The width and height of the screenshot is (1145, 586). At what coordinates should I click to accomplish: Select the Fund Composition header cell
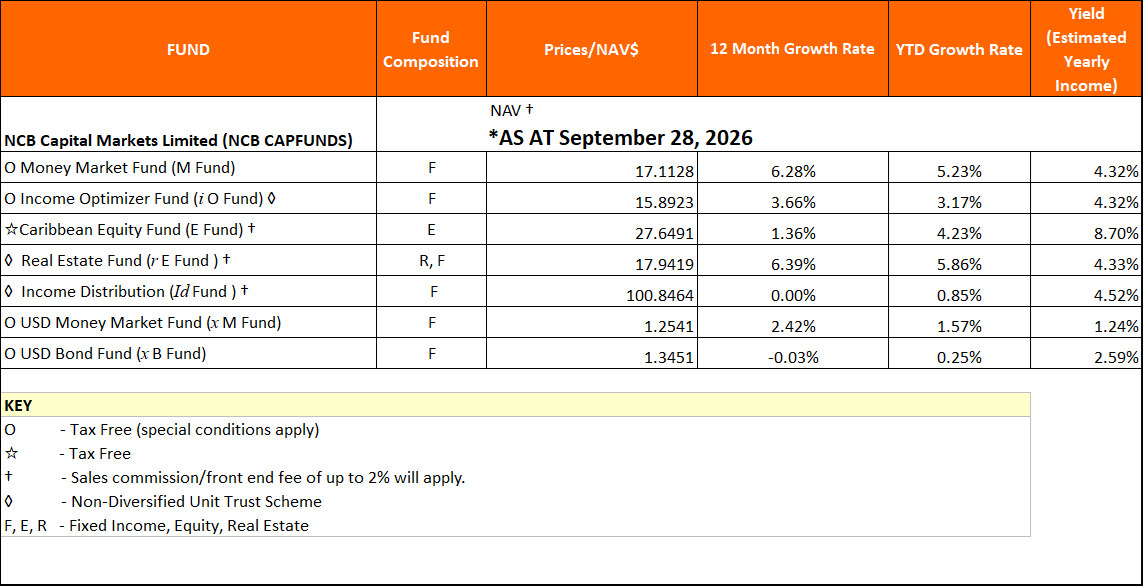pos(431,49)
